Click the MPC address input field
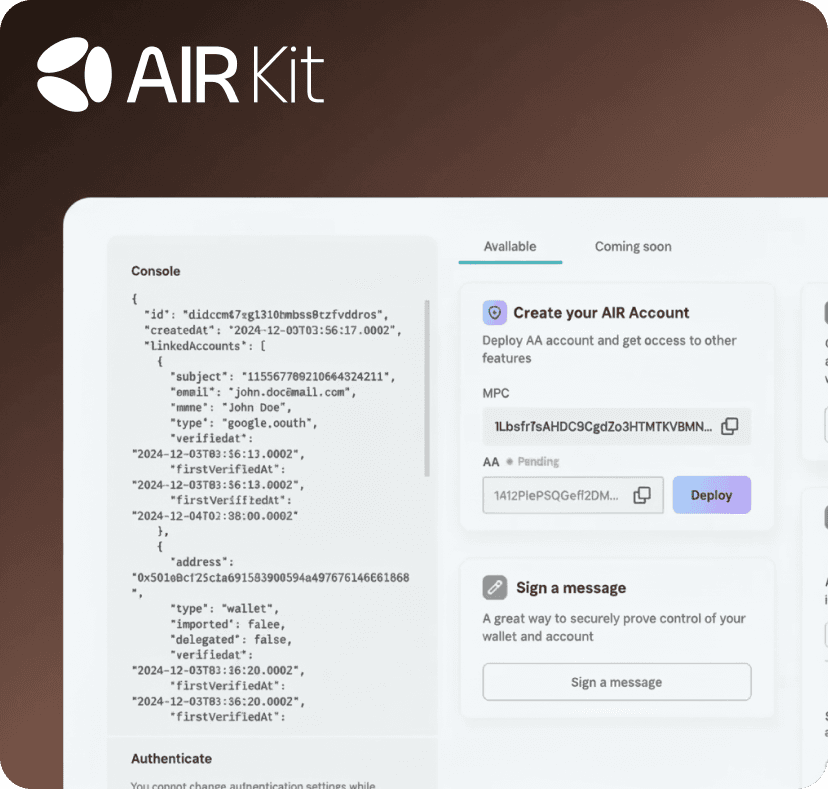The image size is (828, 789). click(600, 426)
